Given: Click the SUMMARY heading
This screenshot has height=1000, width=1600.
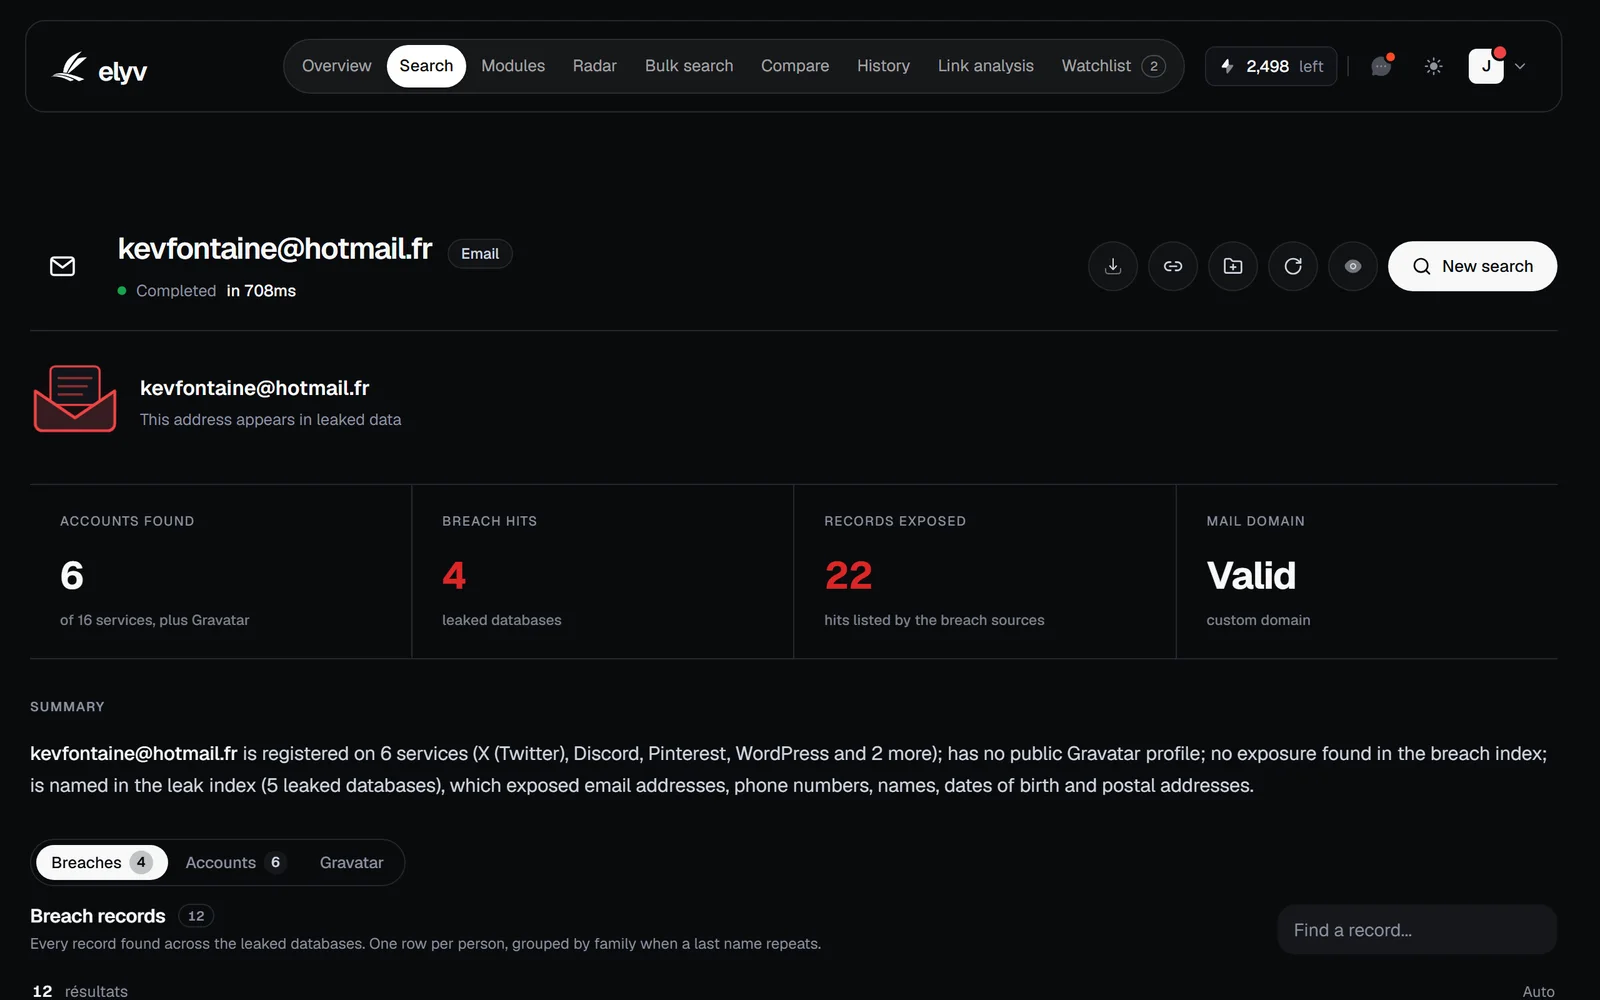Looking at the screenshot, I should tap(67, 707).
